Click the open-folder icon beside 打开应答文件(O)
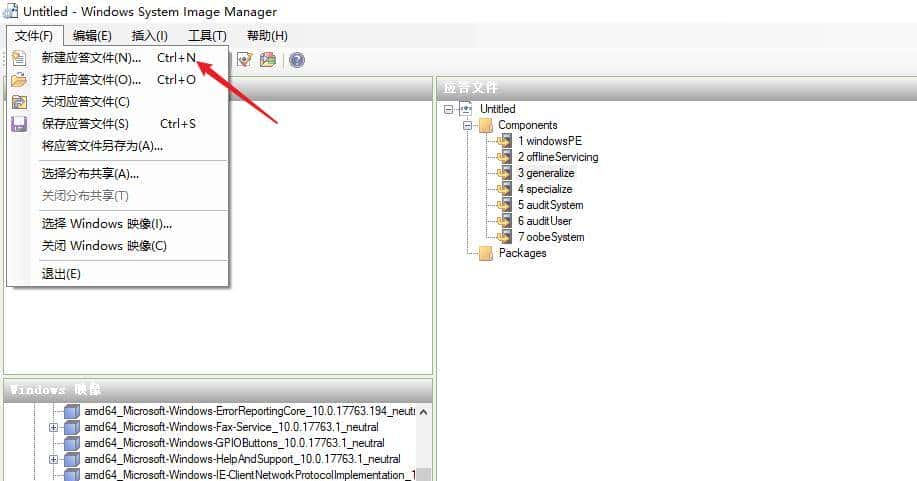This screenshot has height=481, width=917. pos(19,80)
